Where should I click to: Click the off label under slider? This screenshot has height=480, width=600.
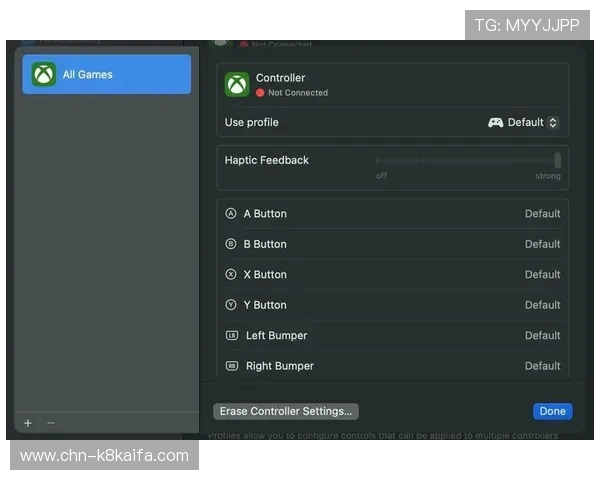tap(381, 176)
